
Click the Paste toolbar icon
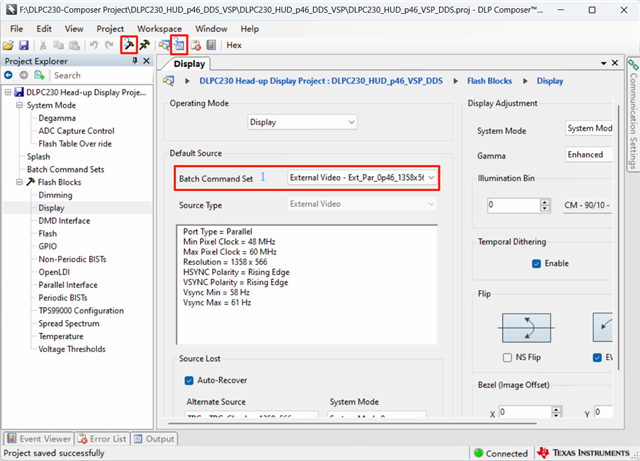coord(74,45)
